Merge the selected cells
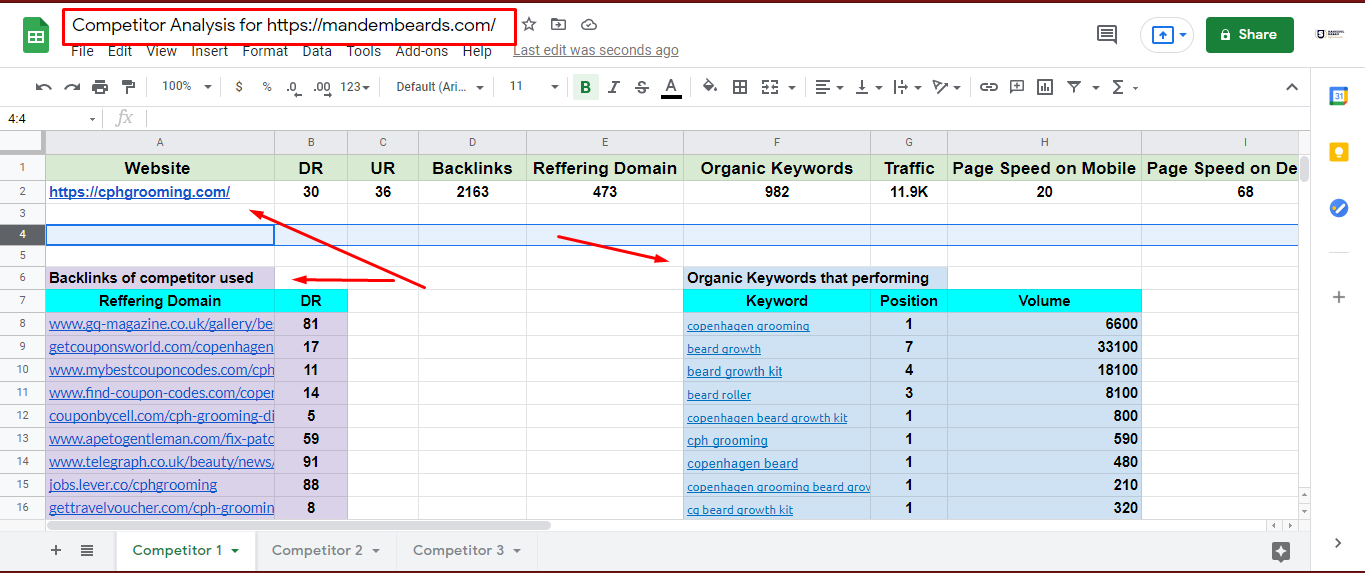Image resolution: width=1365 pixels, height=573 pixels. coord(769,87)
